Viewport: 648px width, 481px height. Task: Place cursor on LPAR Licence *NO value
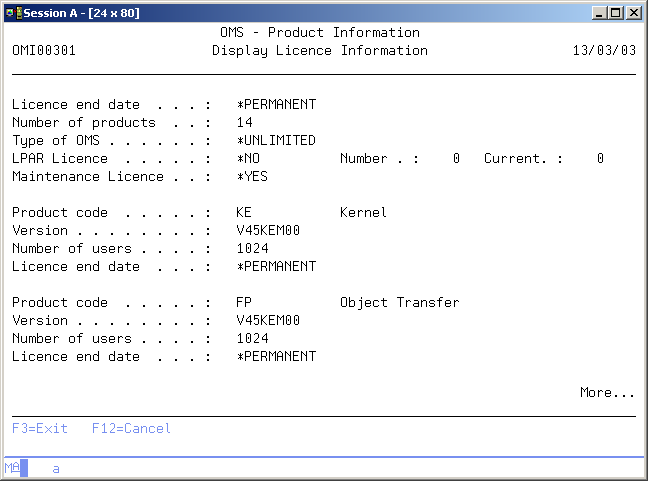[x=247, y=159]
